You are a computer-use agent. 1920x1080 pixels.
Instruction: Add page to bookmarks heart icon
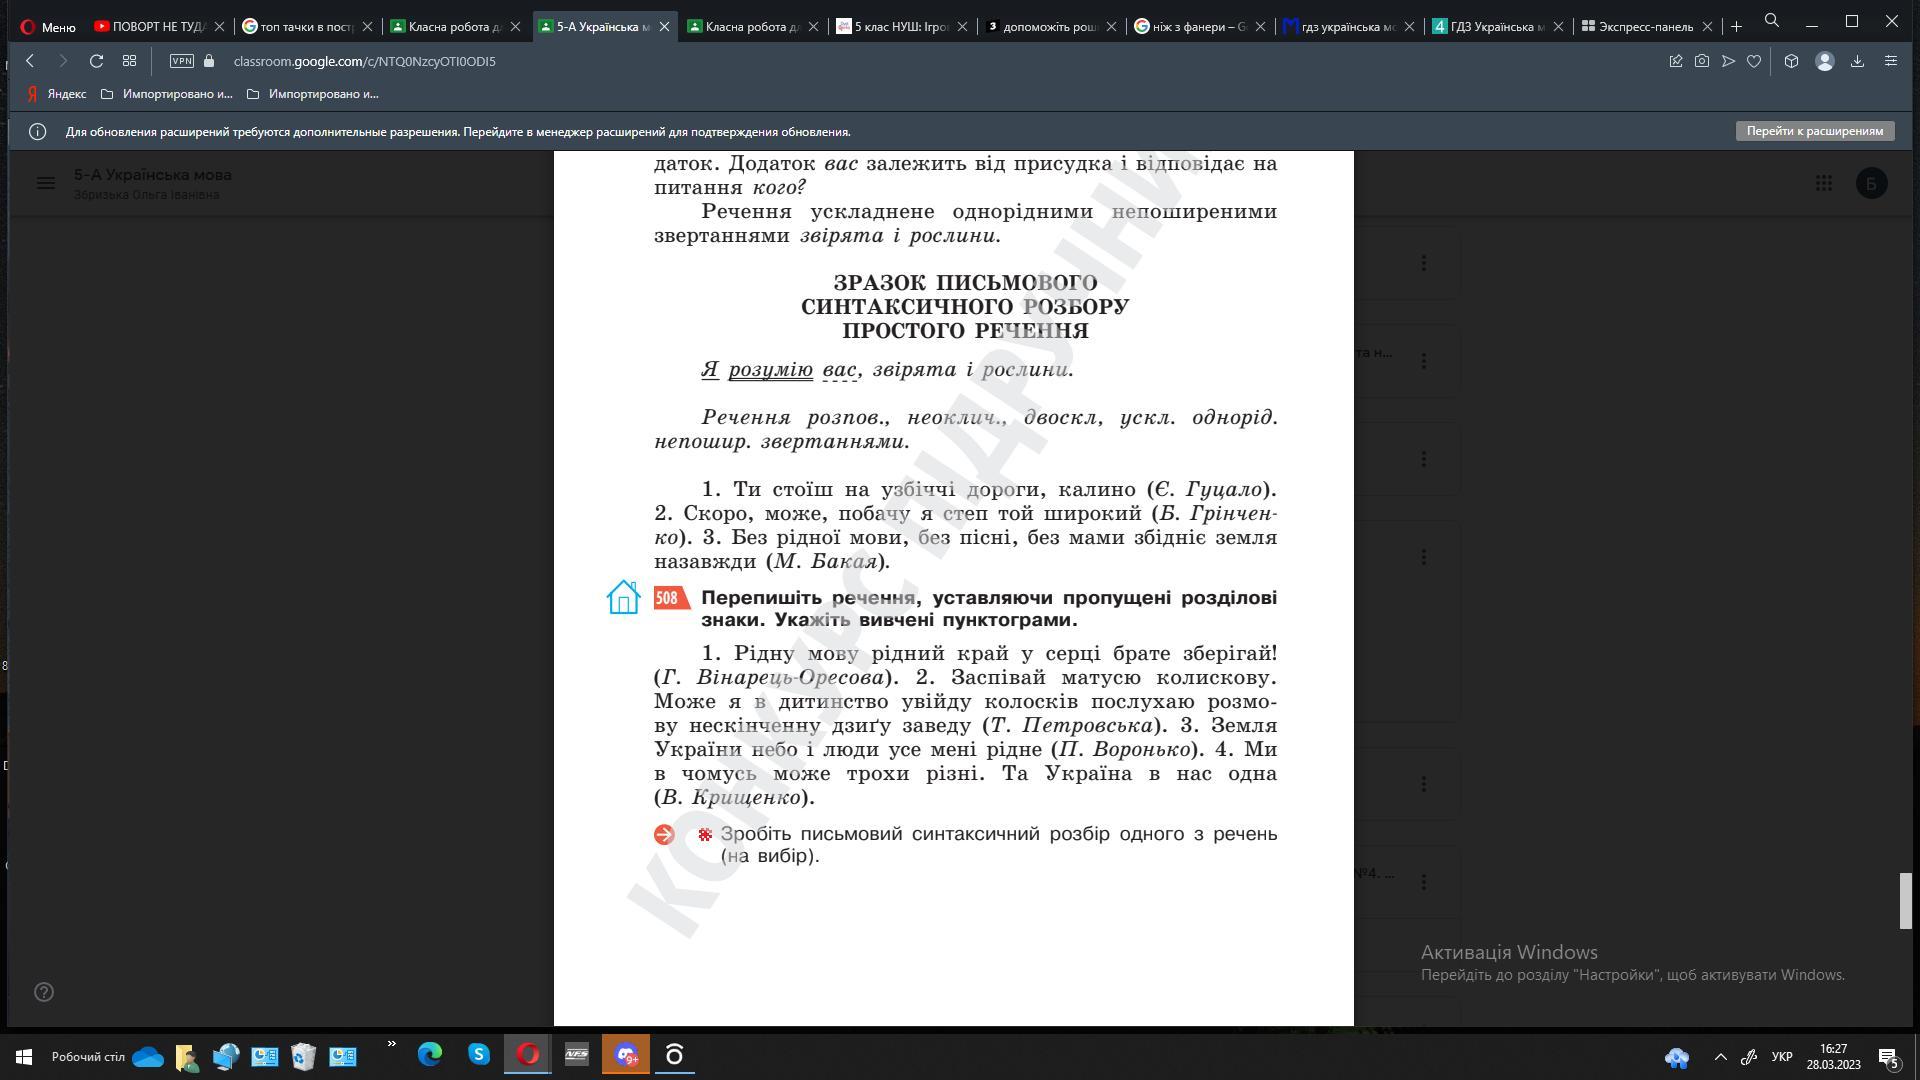(x=1753, y=61)
